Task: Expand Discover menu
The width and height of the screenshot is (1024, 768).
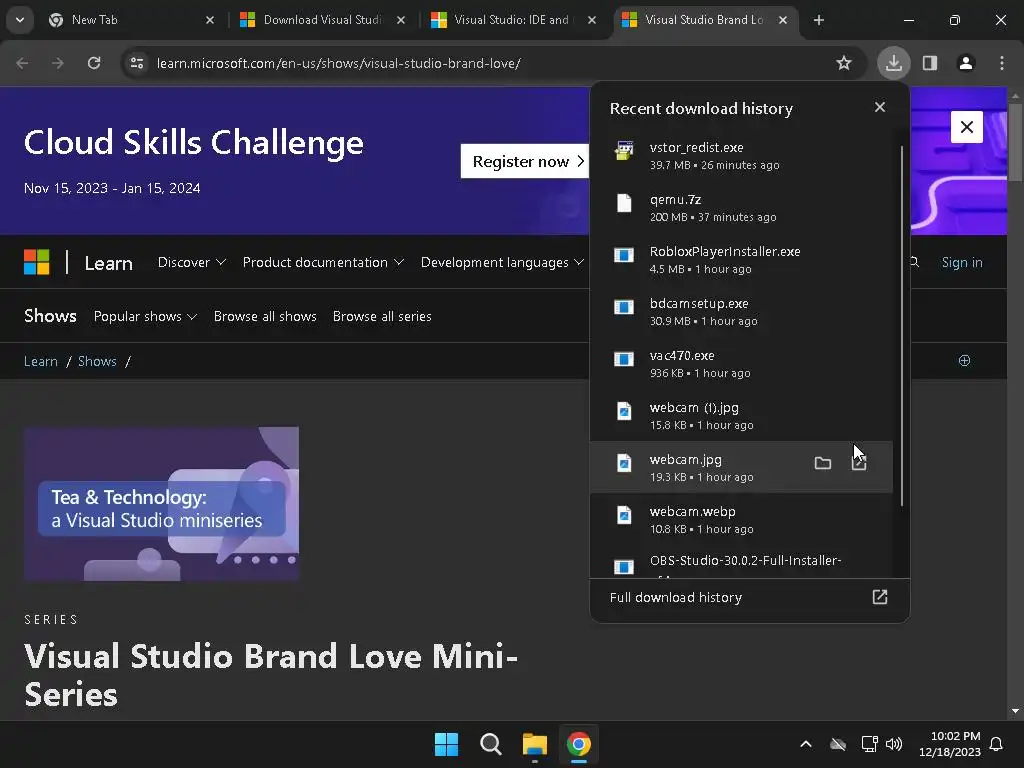Action: point(191,263)
